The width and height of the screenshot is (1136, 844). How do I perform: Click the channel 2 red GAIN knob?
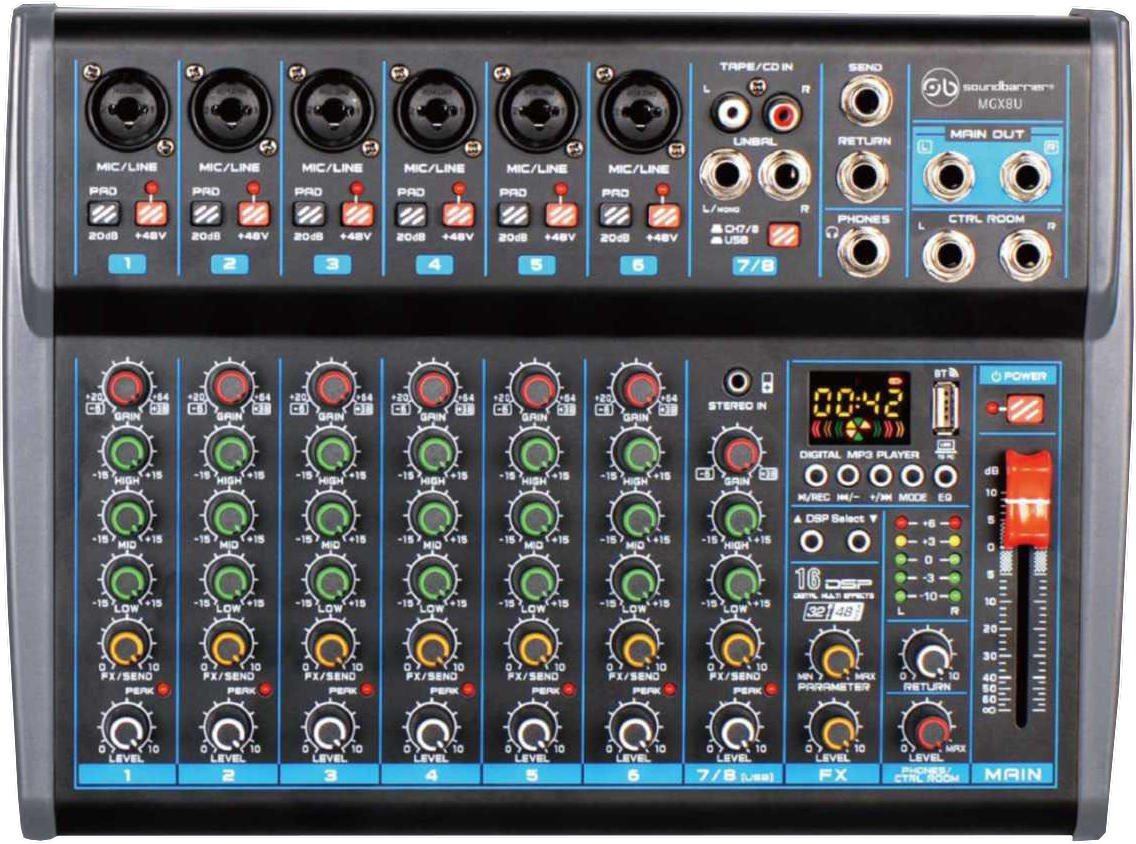click(228, 386)
